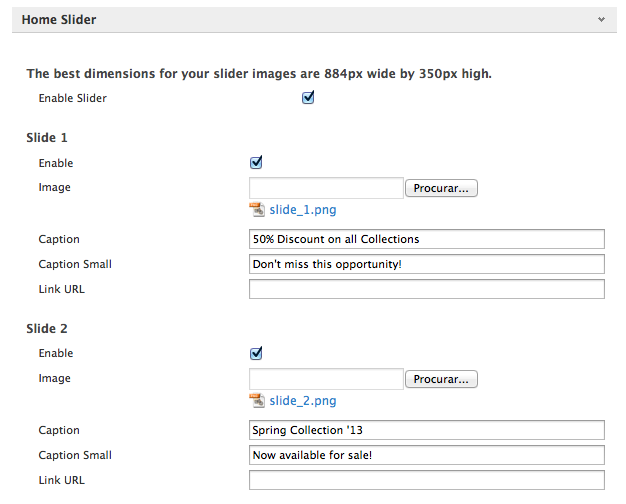Click the 'Don't miss this opportunity!' field
The height and width of the screenshot is (504, 626).
coord(426,264)
